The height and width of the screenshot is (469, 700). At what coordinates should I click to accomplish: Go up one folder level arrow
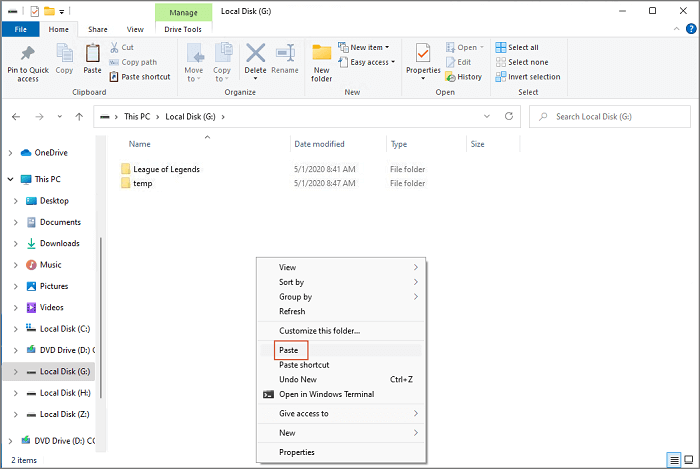79,117
